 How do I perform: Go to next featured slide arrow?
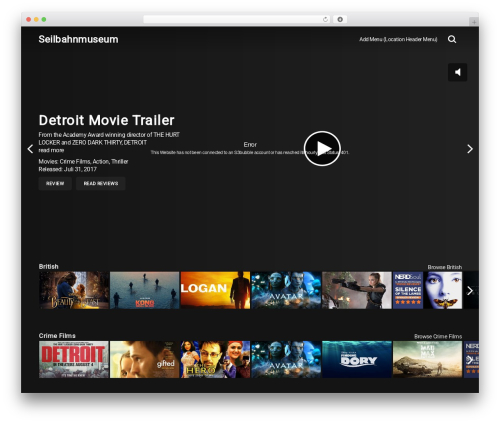click(x=470, y=149)
